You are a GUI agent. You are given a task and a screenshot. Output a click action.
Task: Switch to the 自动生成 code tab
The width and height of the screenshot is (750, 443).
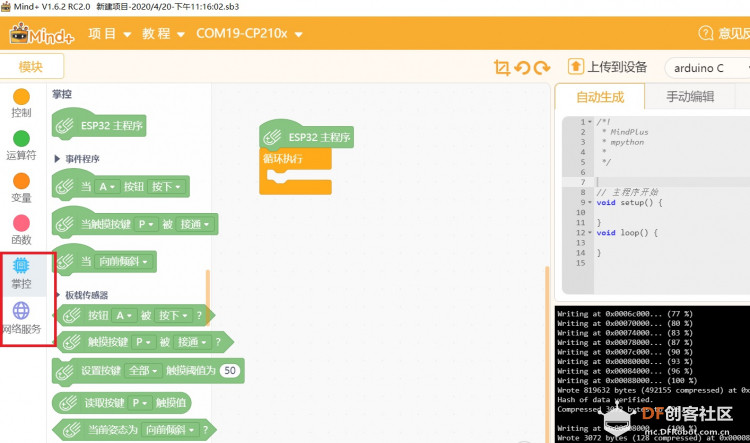coord(600,97)
